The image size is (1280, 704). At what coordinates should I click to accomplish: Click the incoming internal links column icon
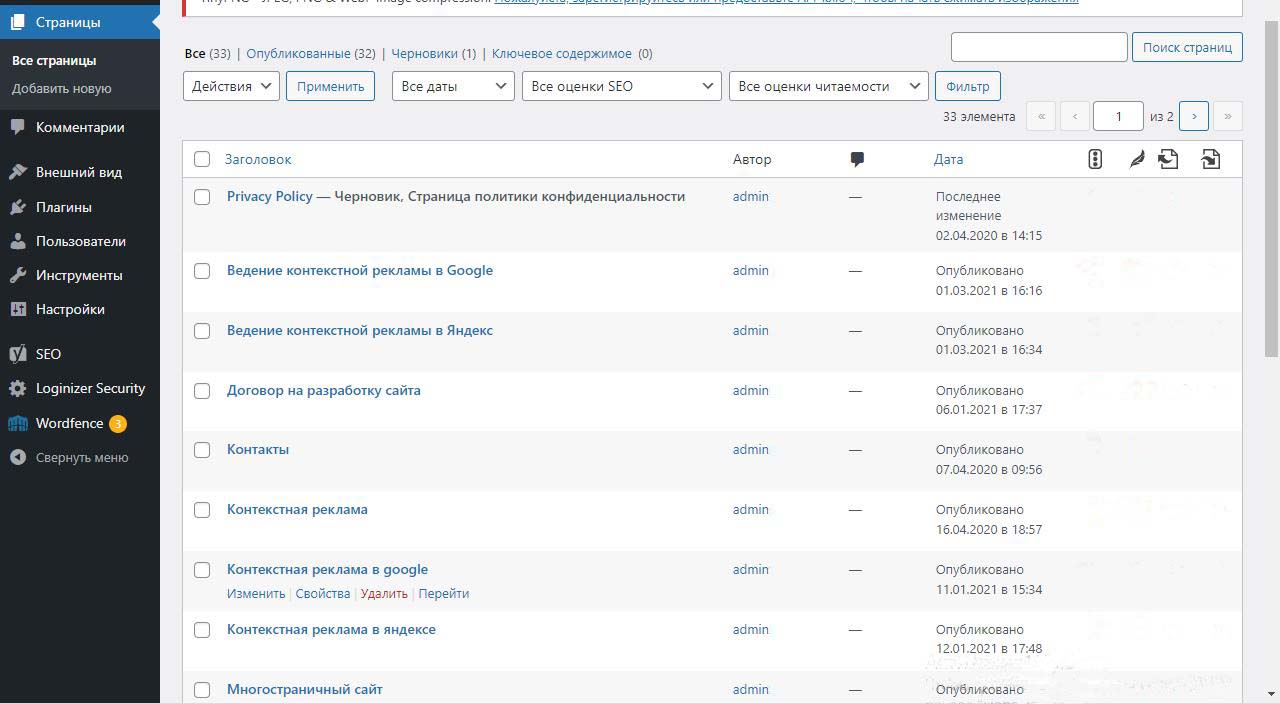pos(1210,159)
